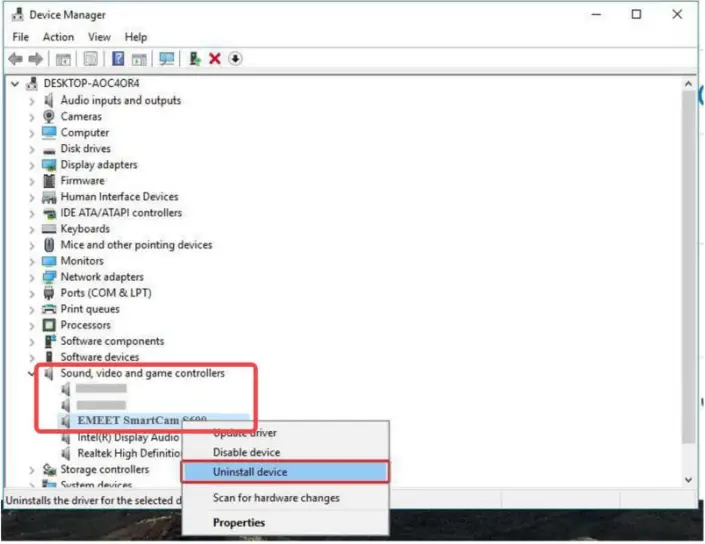Minimize the Device Manager window
Viewport: 705px width, 544px height.
click(x=596, y=14)
